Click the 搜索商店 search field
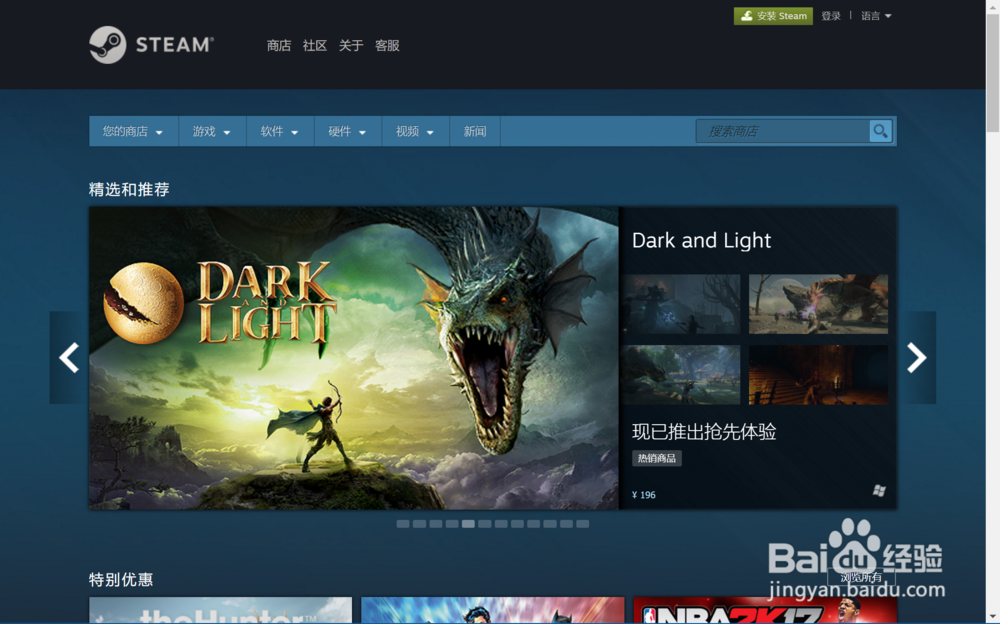Screen dimensions: 1000x624 point(783,131)
